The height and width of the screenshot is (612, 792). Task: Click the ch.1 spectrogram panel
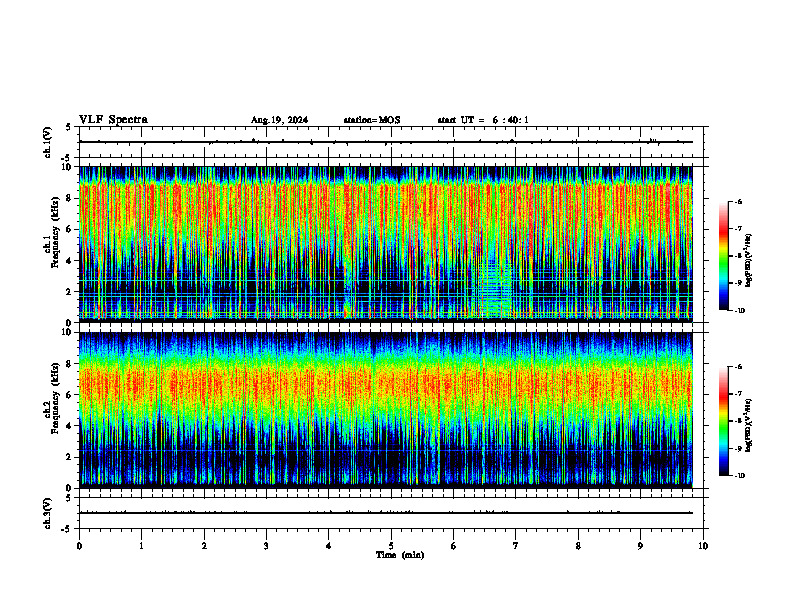385,244
